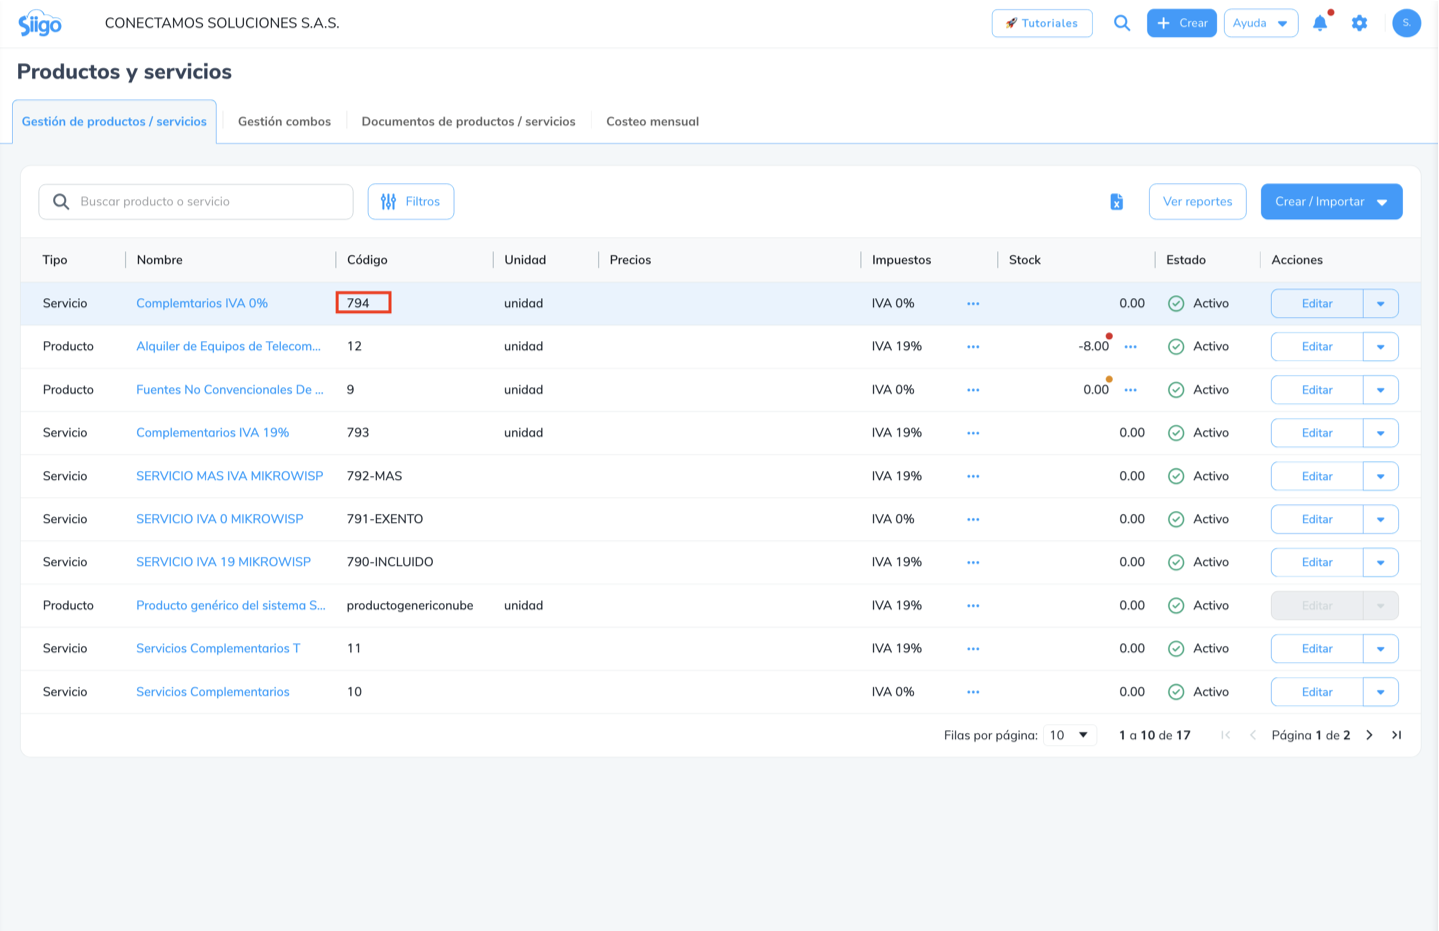Go to next page of results
This screenshot has width=1439, height=931.
tap(1369, 735)
